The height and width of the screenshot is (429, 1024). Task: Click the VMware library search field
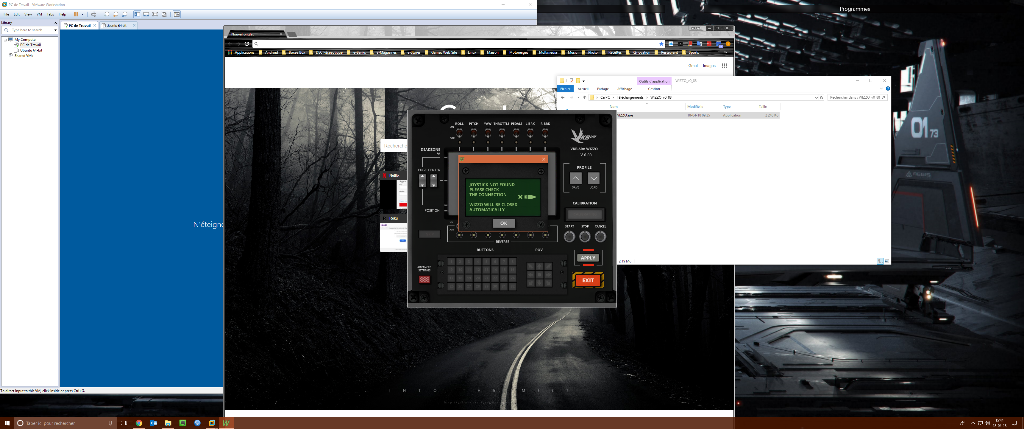(29, 30)
